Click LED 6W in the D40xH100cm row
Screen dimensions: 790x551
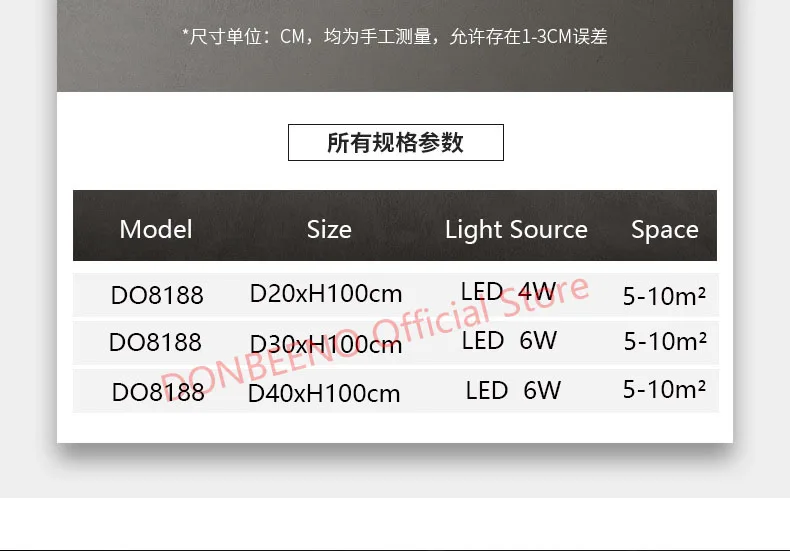point(513,390)
